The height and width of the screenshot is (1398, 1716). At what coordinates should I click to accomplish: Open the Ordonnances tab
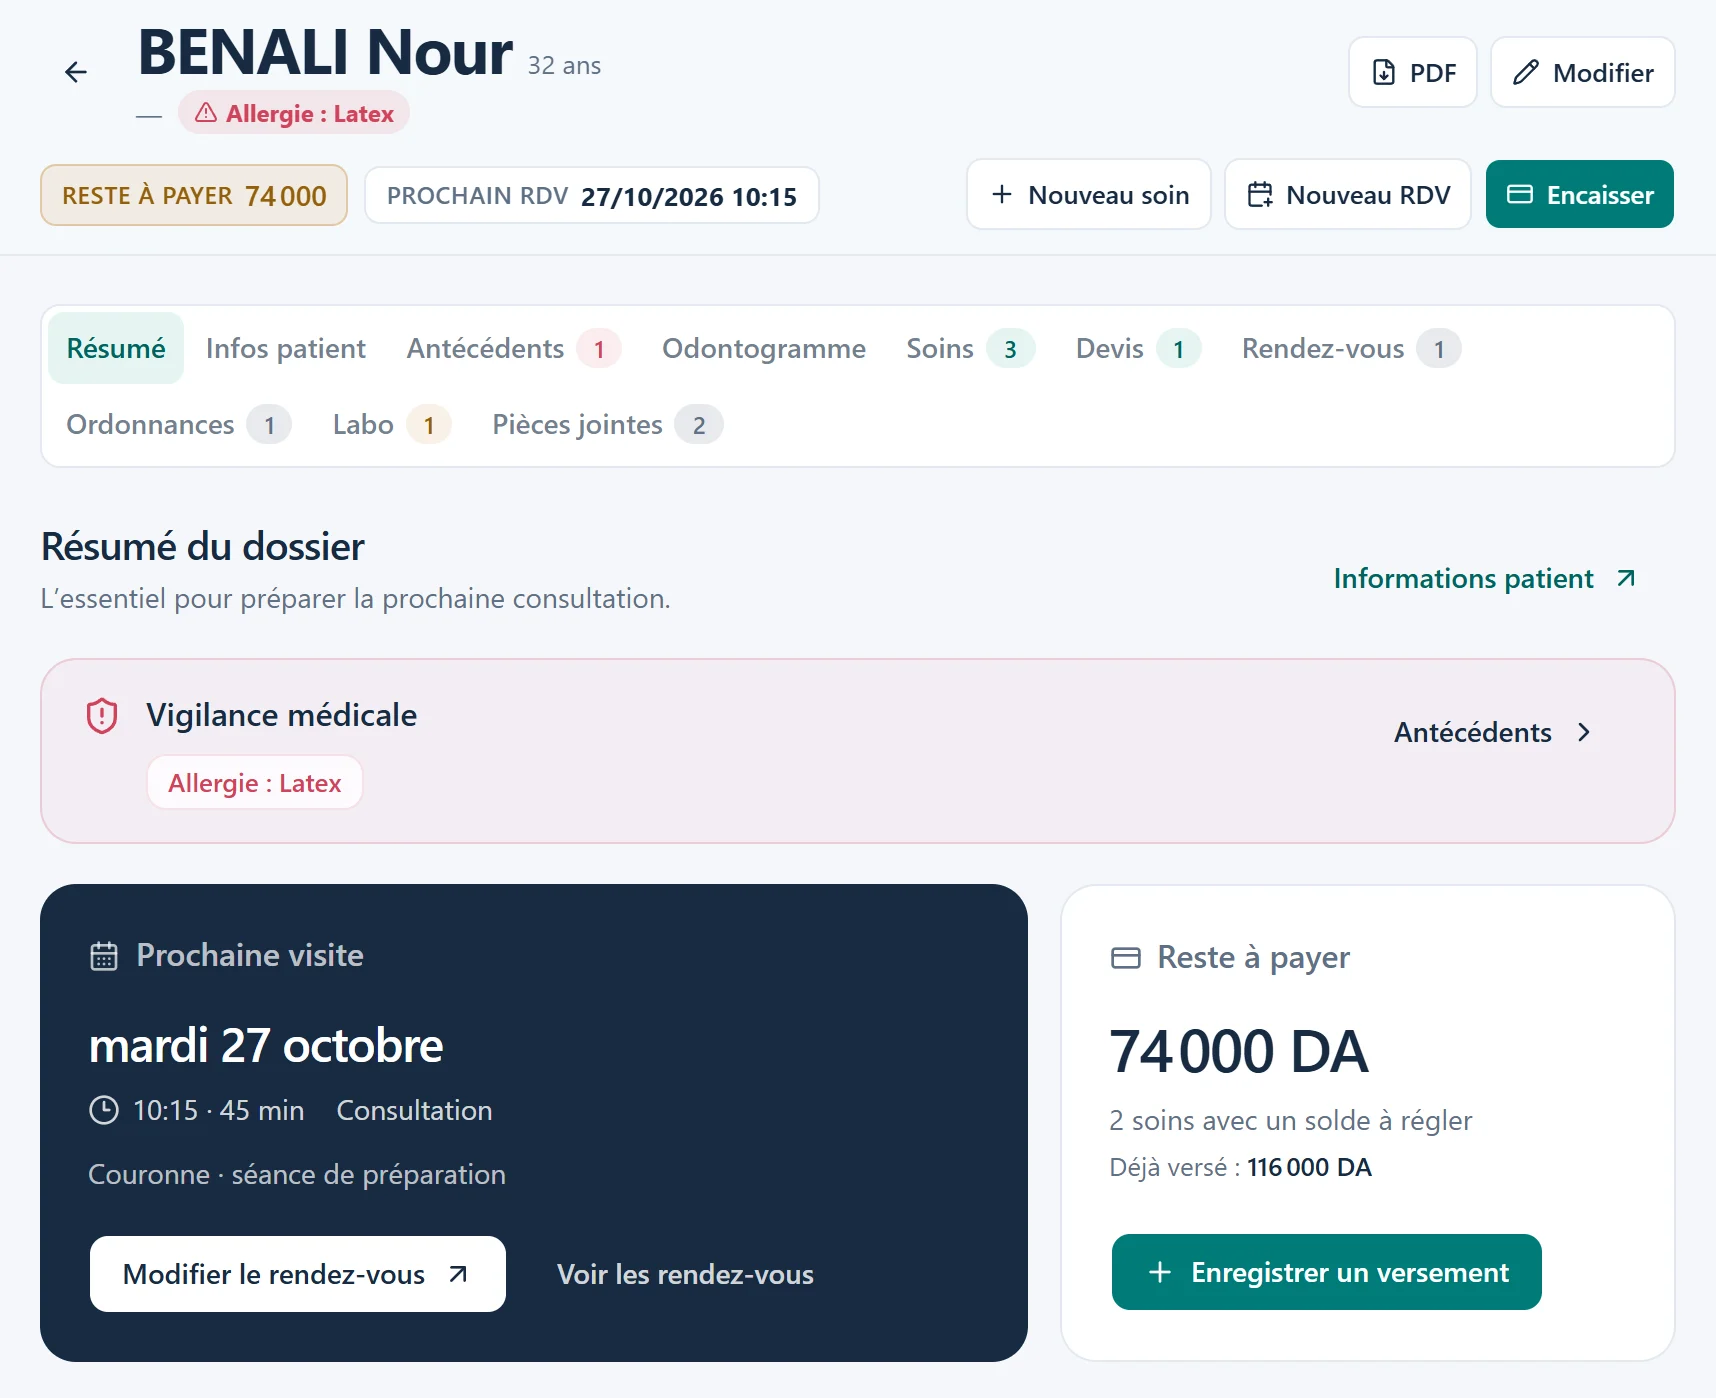(x=179, y=424)
